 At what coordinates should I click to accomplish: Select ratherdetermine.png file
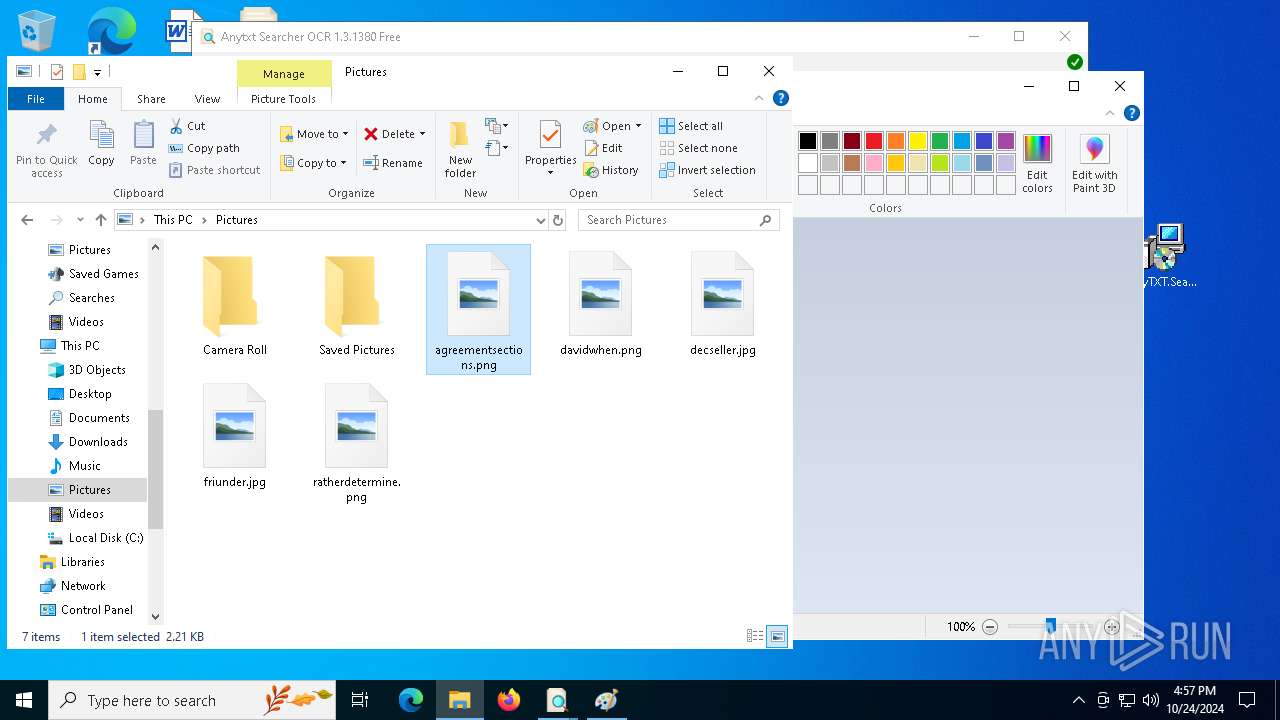click(x=357, y=443)
